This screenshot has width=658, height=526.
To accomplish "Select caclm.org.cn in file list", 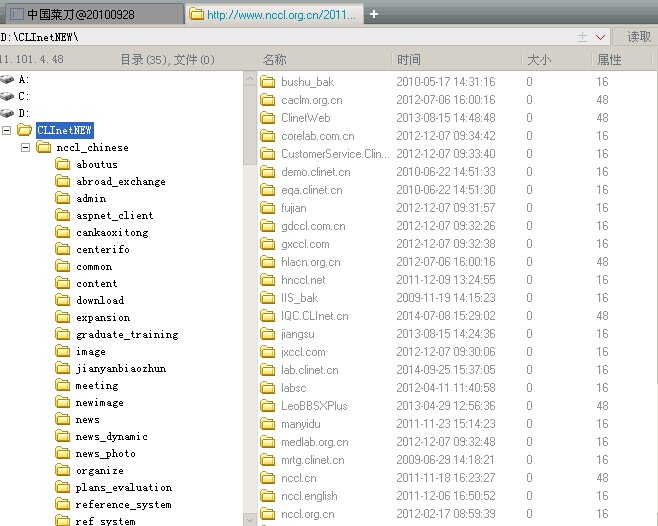I will (312, 99).
